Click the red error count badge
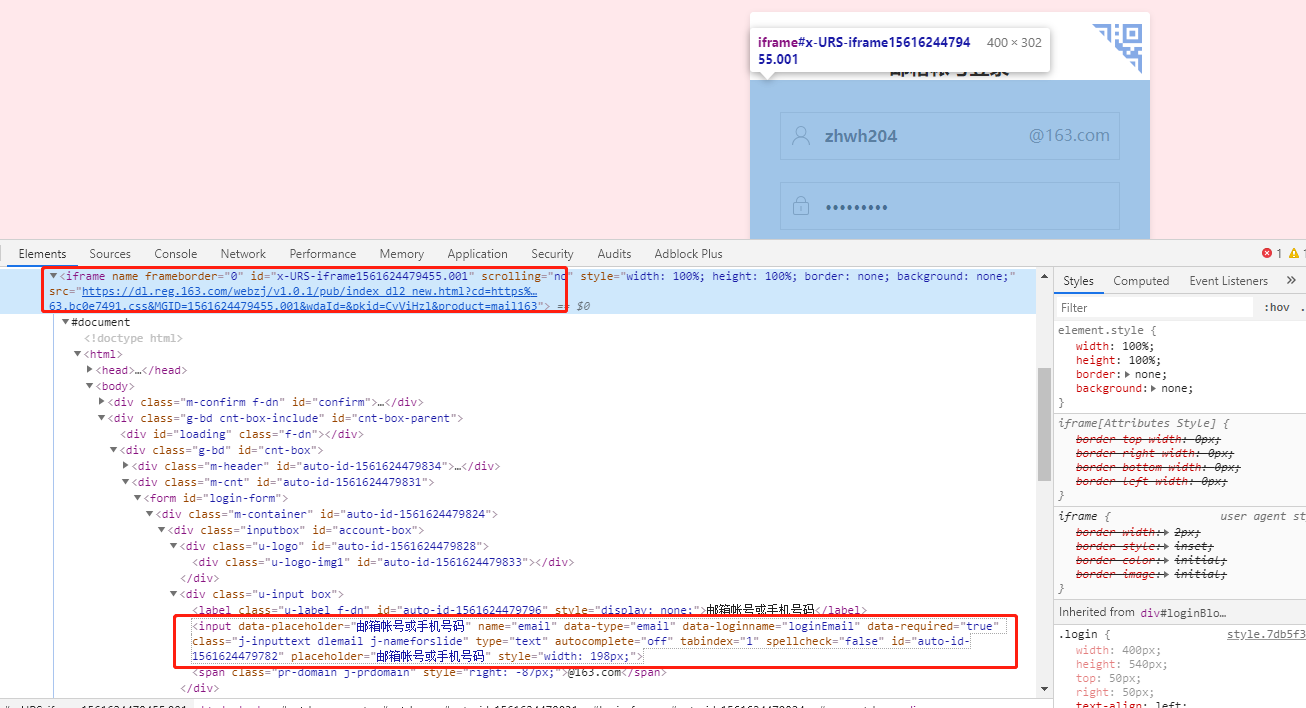Image resolution: width=1306 pixels, height=708 pixels. [x=1266, y=253]
